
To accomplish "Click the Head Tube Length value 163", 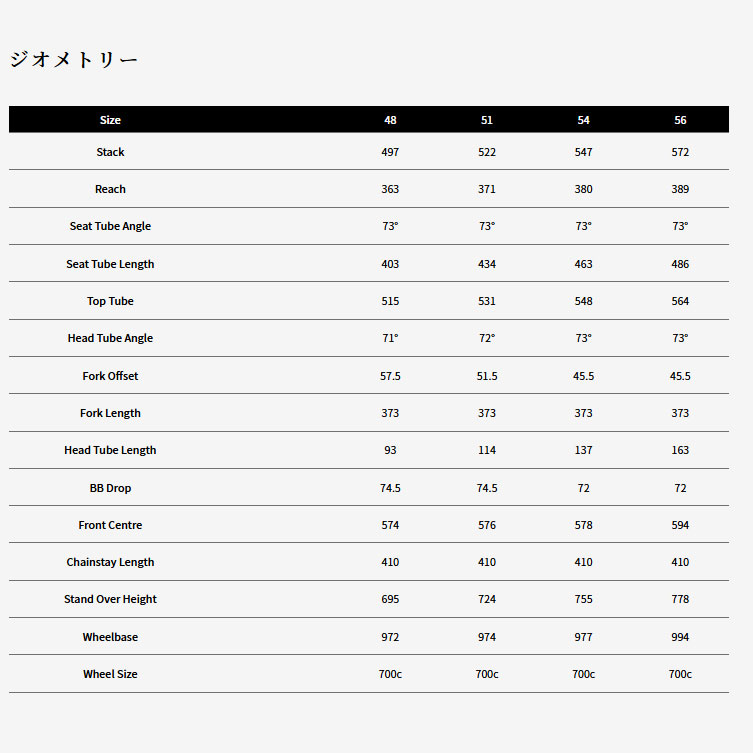I will (x=680, y=450).
